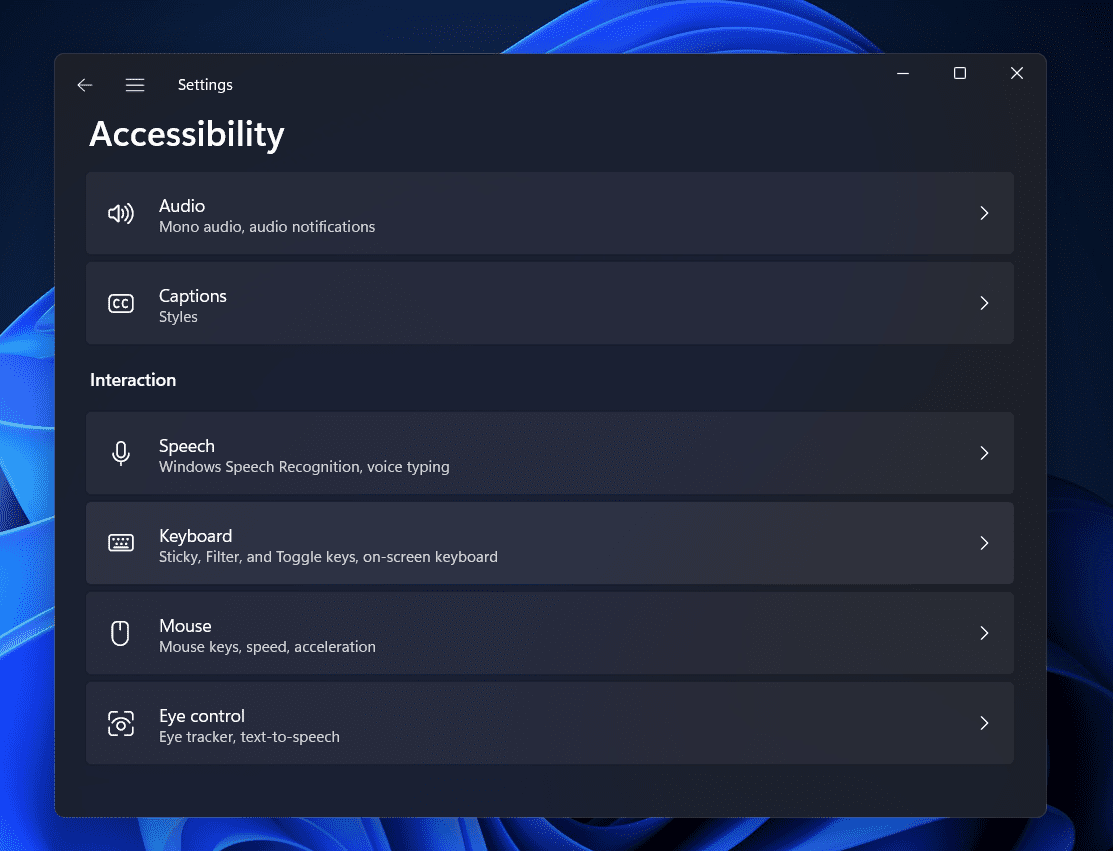Screen dimensions: 1113x851
Task: Expand the Audio settings via its chevron
Action: (x=984, y=213)
